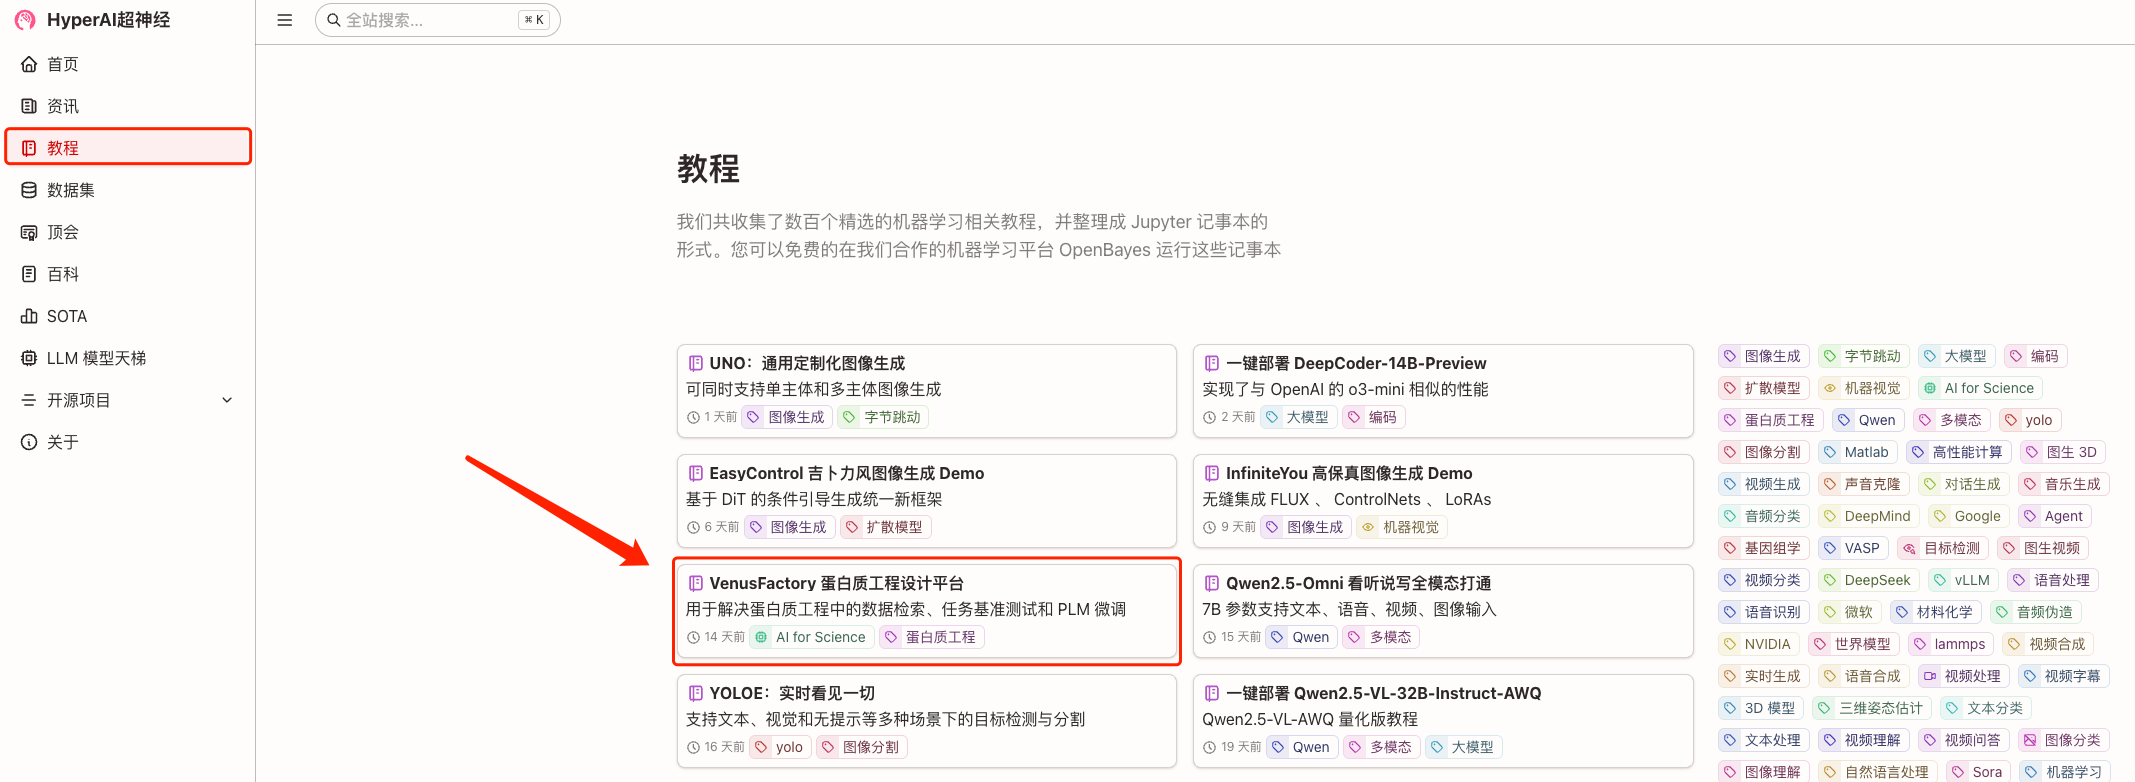This screenshot has height=782, width=2135.
Task: Filter by 视频处理 tag
Action: (1963, 676)
